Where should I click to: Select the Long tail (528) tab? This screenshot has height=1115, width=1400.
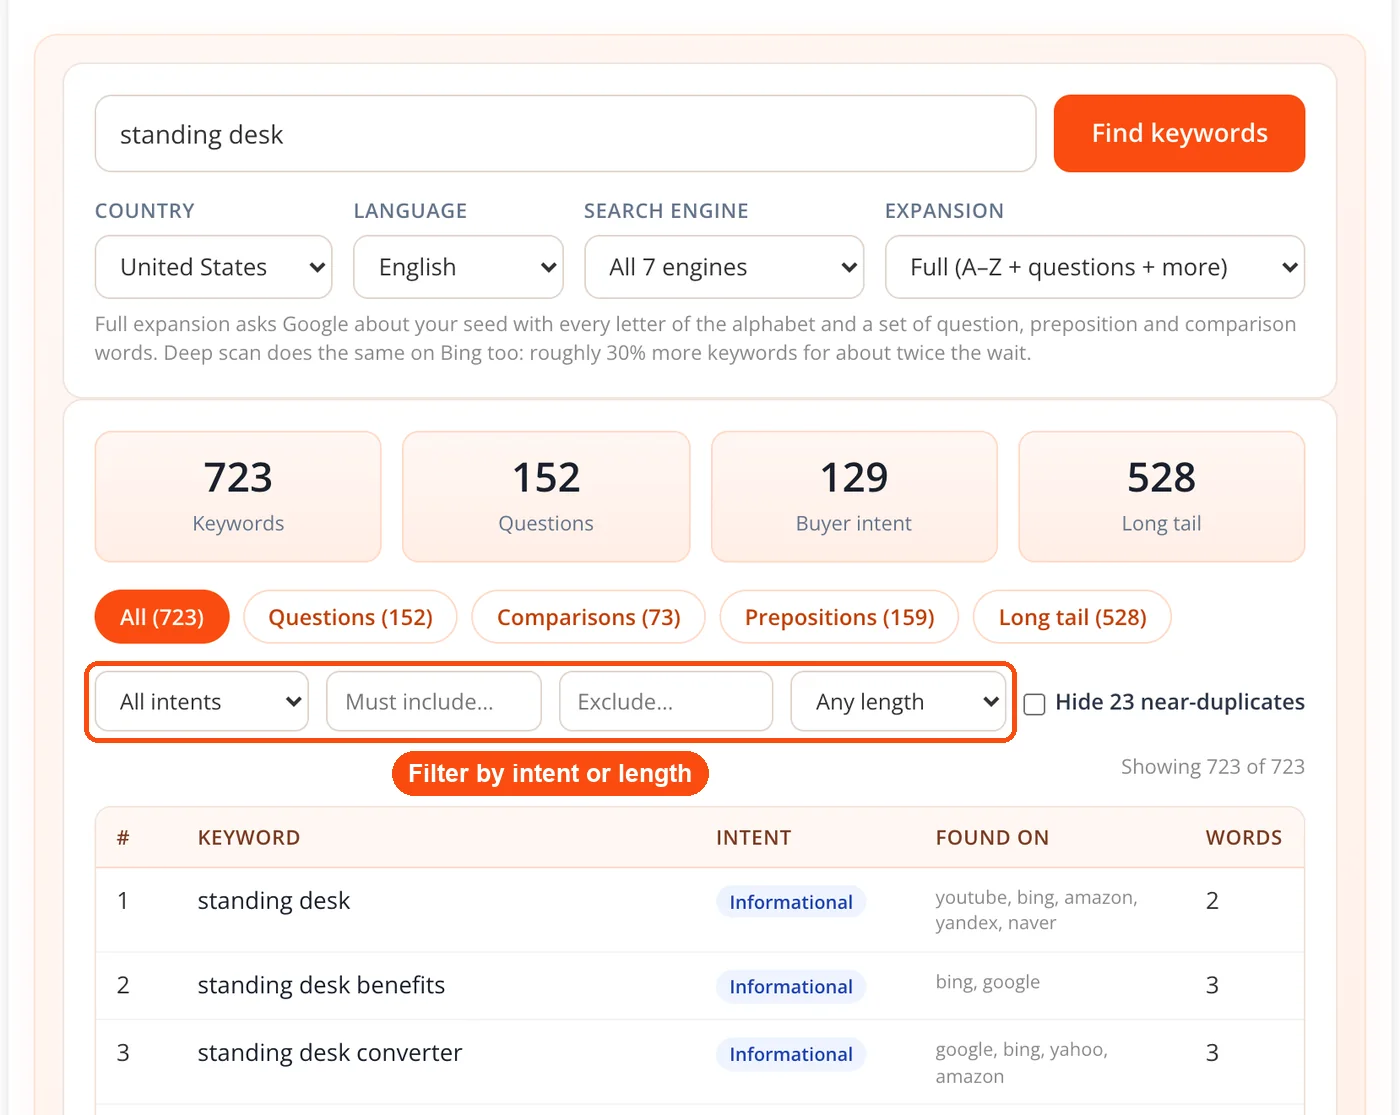[1072, 617]
